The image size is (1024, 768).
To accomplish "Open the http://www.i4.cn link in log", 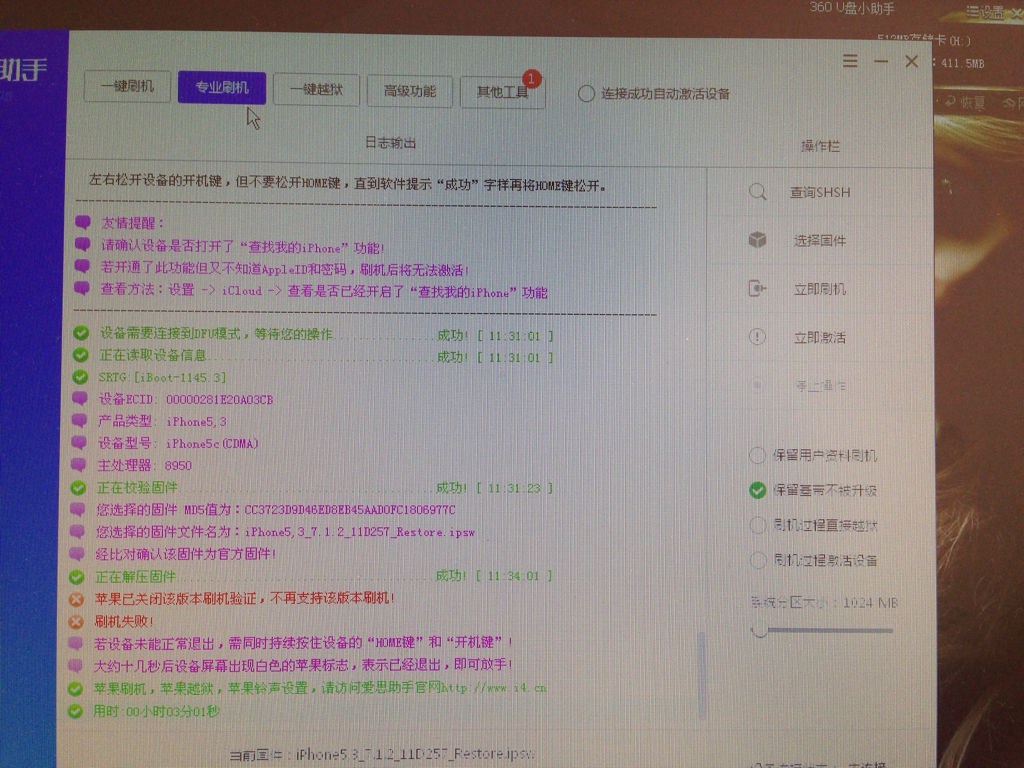I will pos(494,687).
